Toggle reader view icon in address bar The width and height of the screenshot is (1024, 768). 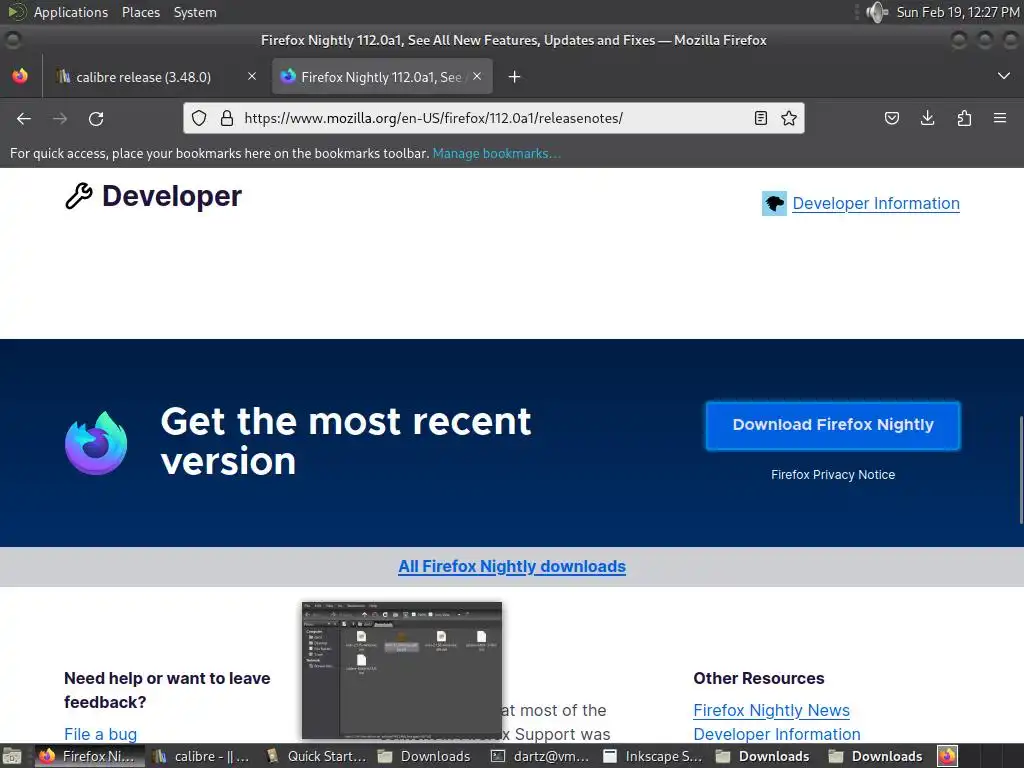click(x=760, y=118)
